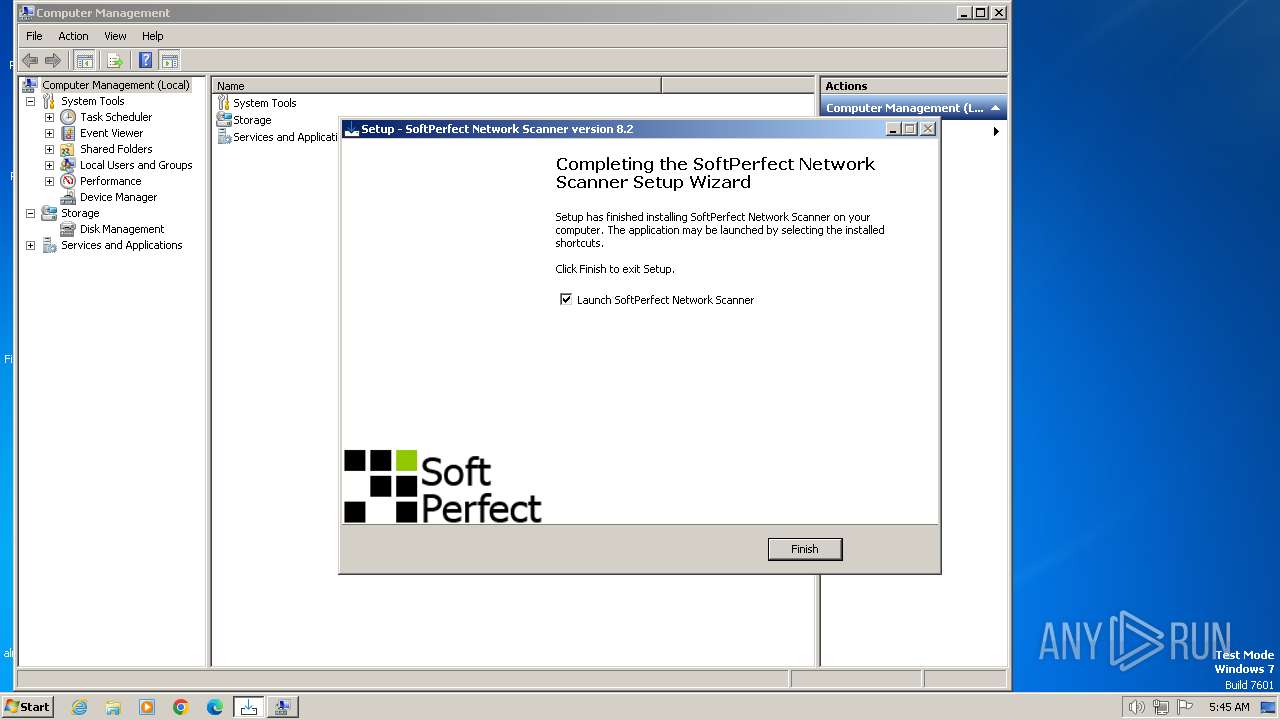Open Google Chrome from the taskbar
This screenshot has height=720, width=1280.
[181, 707]
